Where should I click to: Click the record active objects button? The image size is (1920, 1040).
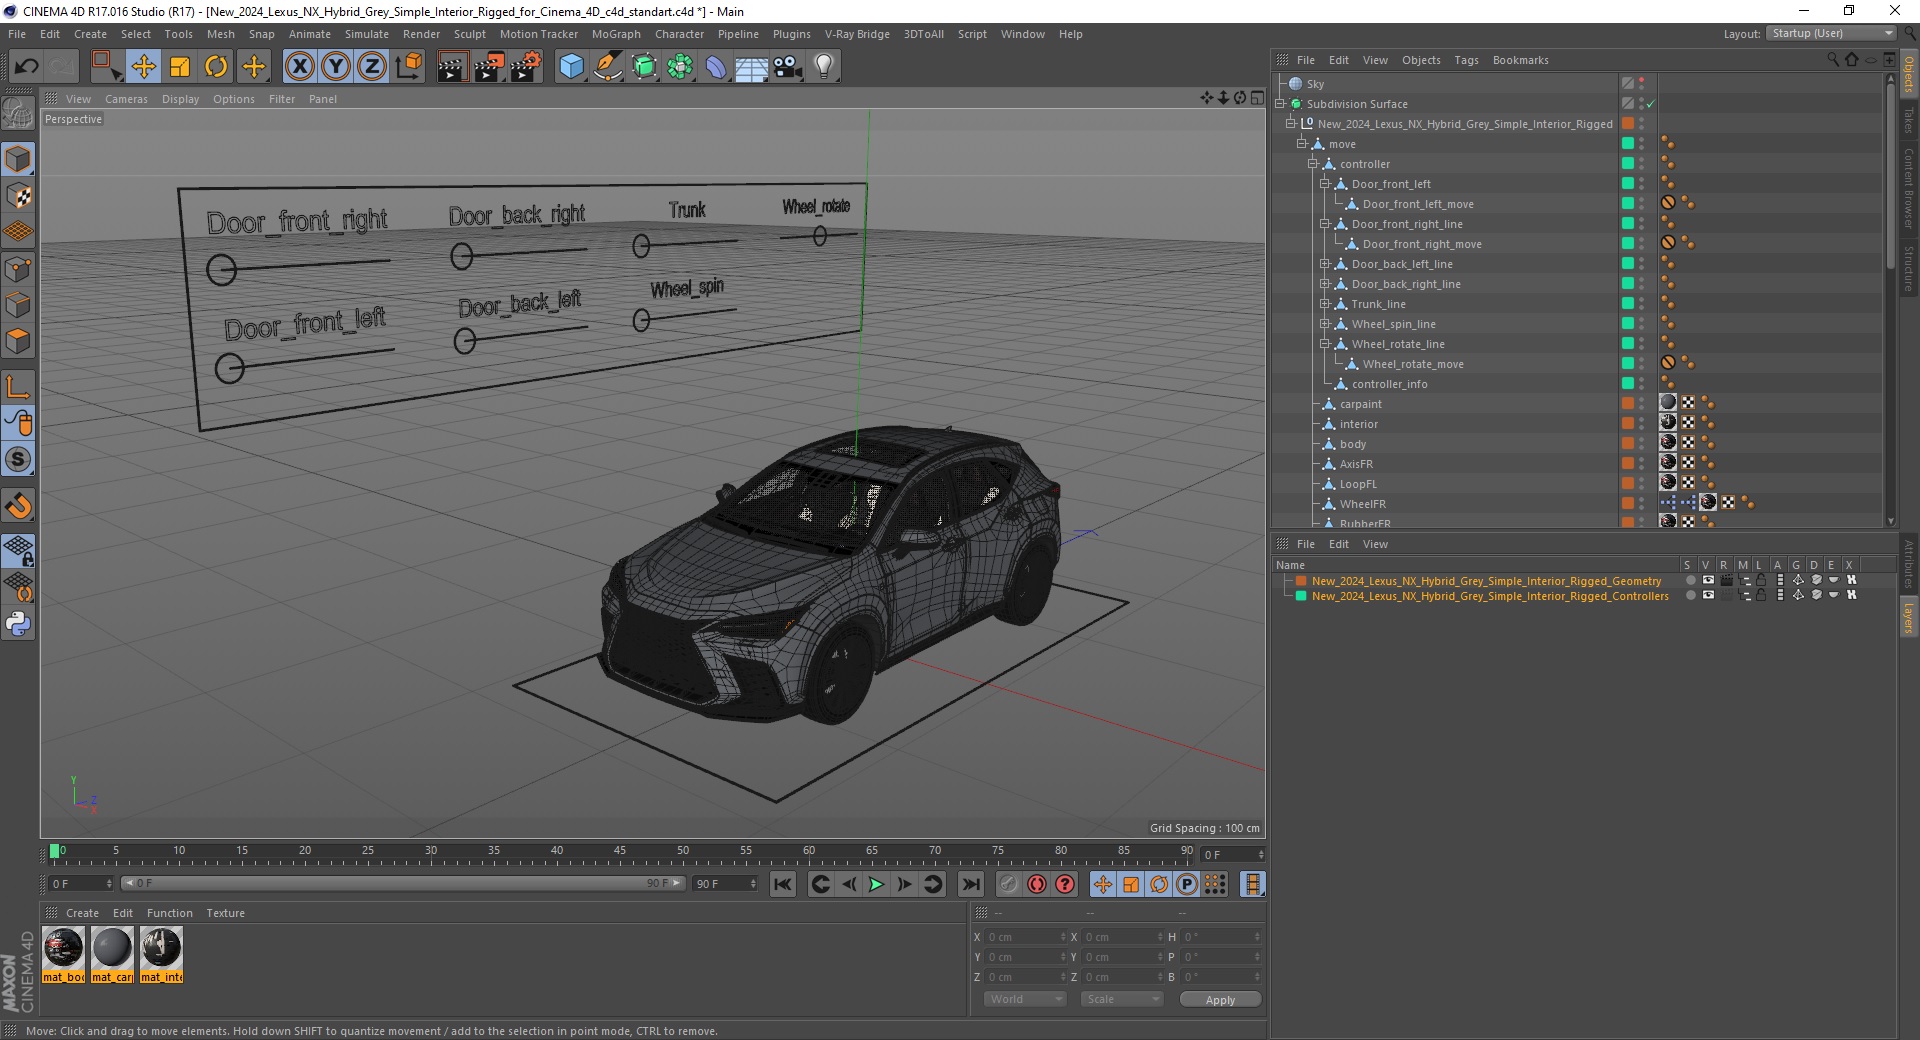tap(1008, 884)
